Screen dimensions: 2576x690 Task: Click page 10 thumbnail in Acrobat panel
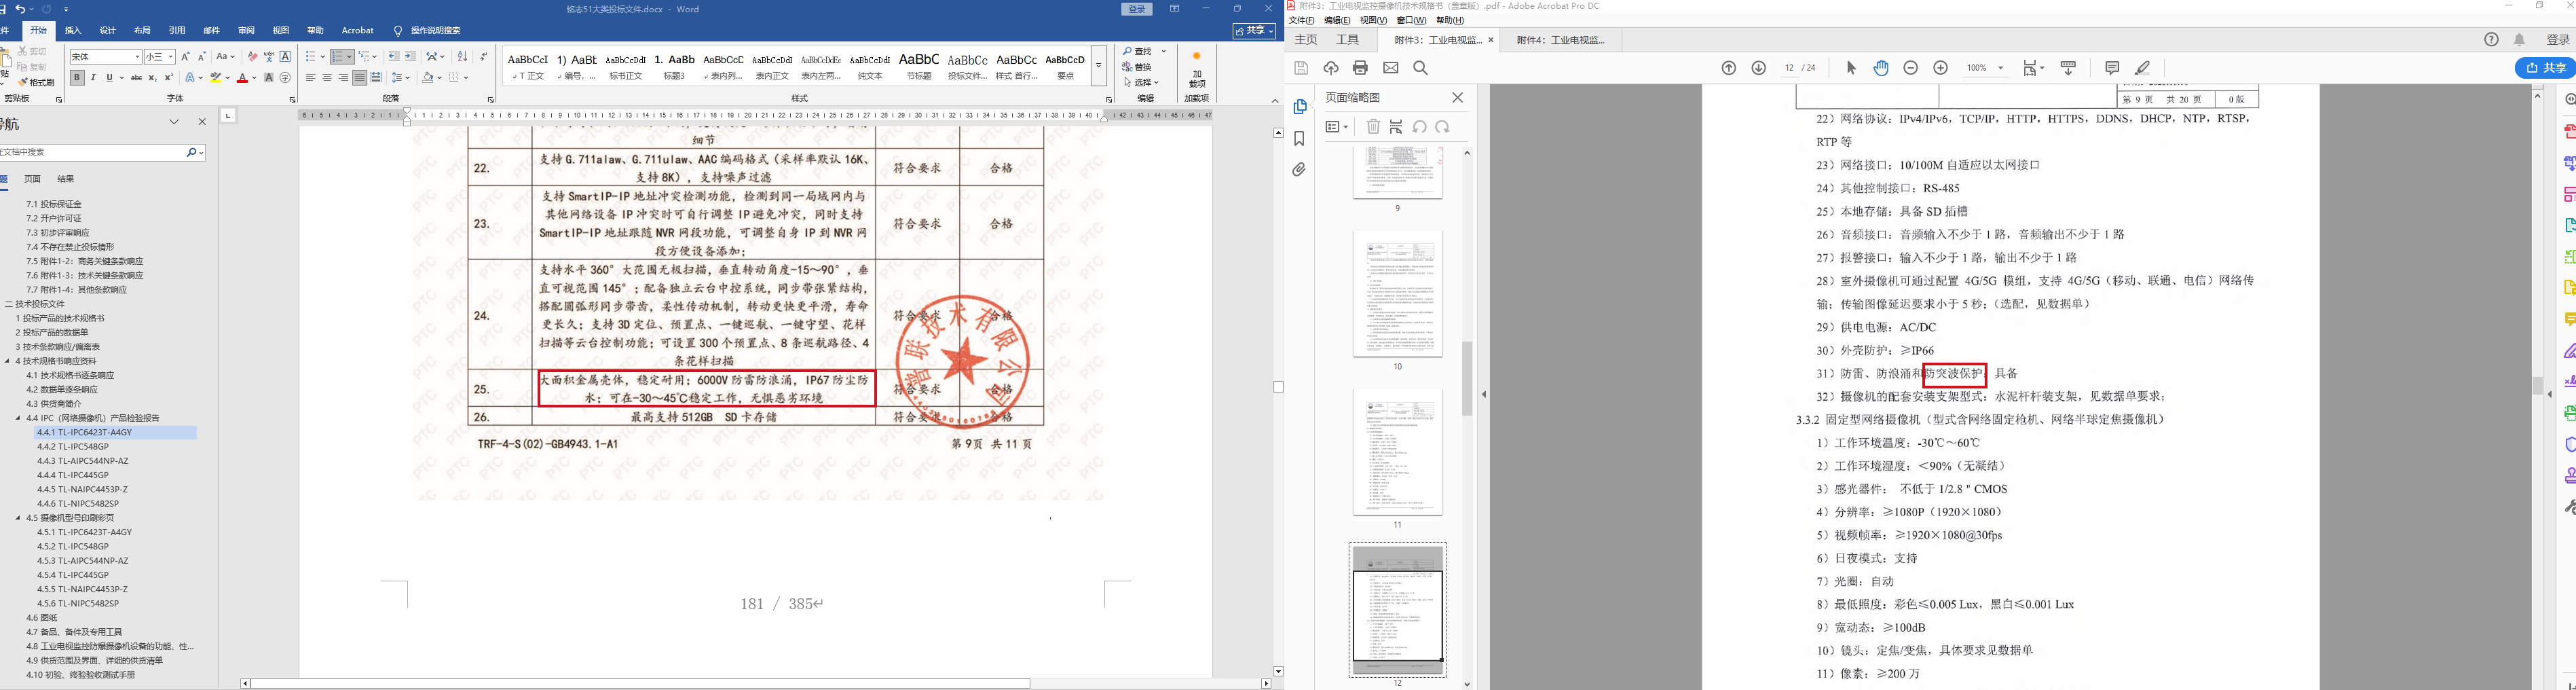(x=1397, y=294)
